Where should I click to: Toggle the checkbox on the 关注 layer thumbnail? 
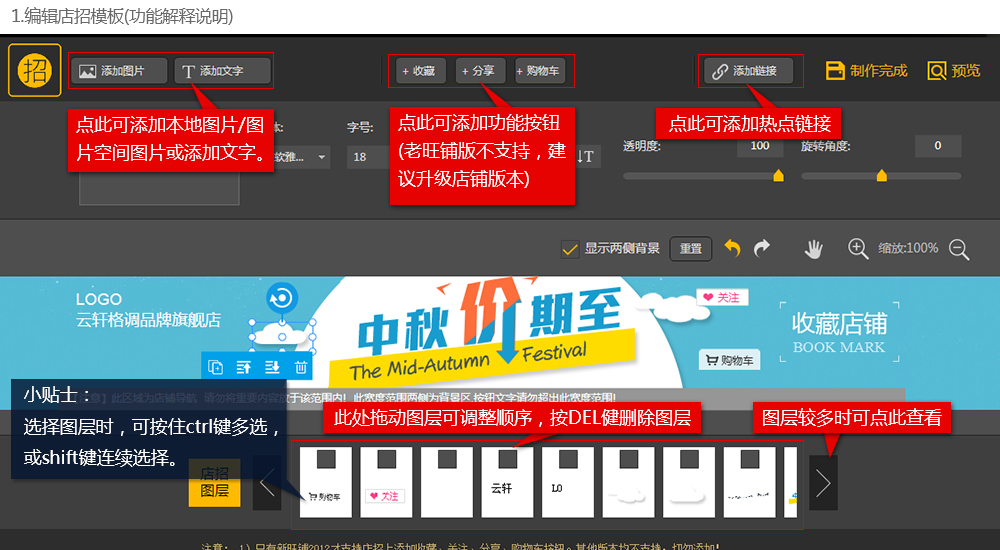(387, 459)
